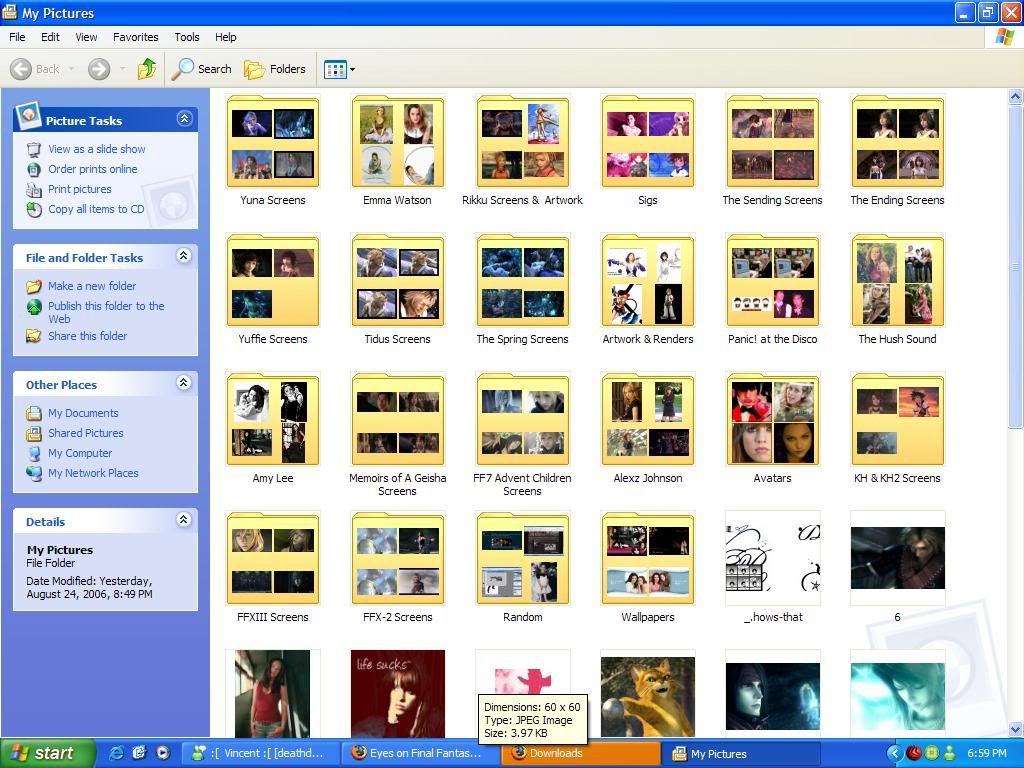Switch to the Downloads taskbar window
This screenshot has height=768, width=1024.
tap(581, 753)
